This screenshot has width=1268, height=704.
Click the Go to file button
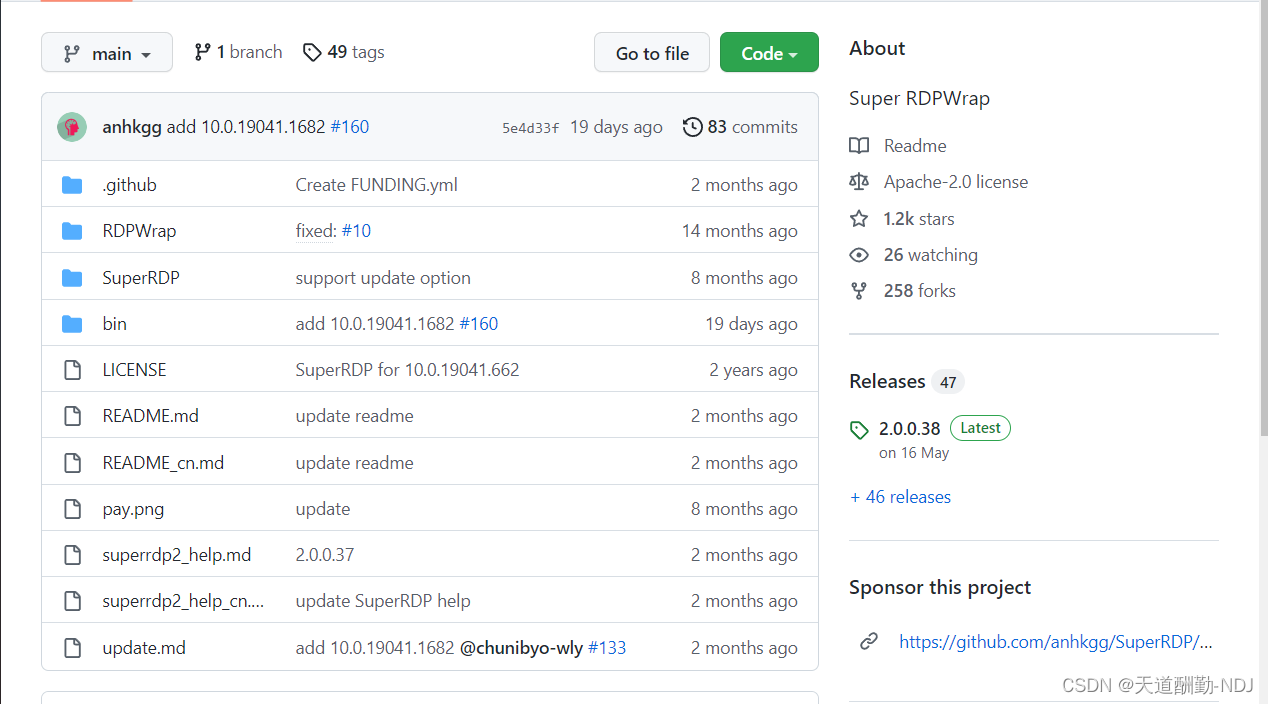click(x=652, y=53)
